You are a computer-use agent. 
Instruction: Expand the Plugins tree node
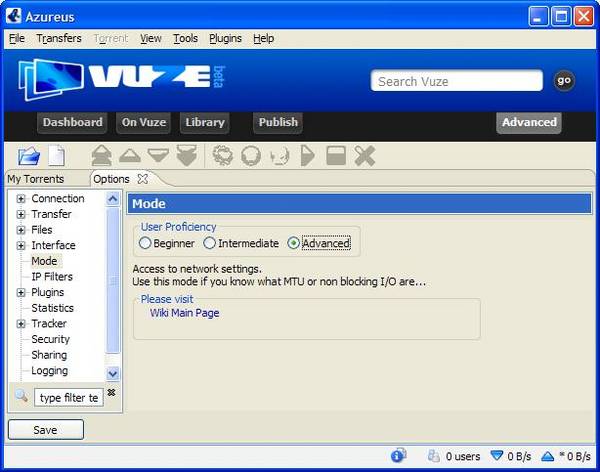pyautogui.click(x=21, y=292)
